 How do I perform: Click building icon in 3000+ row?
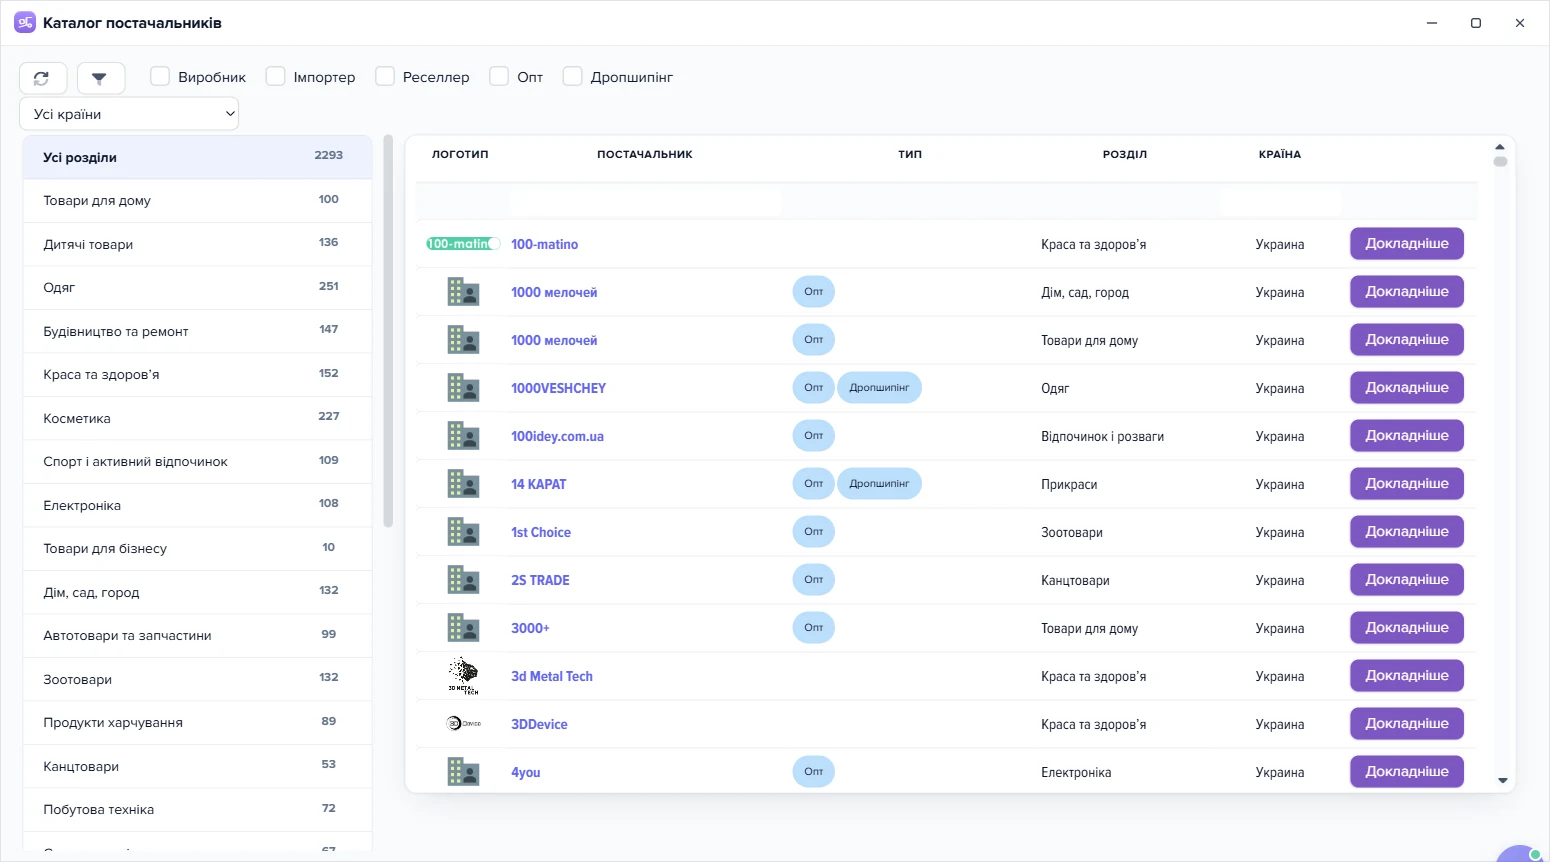[x=463, y=628]
